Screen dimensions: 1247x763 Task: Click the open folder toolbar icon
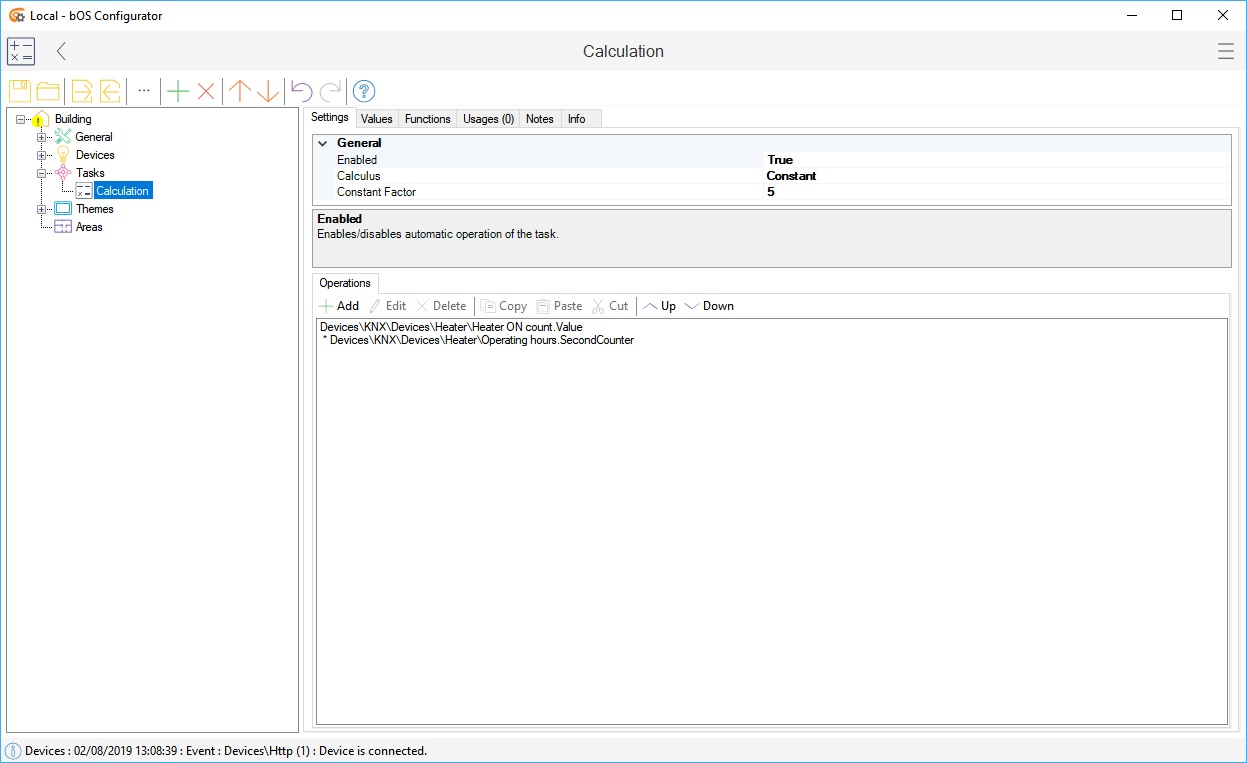(47, 91)
